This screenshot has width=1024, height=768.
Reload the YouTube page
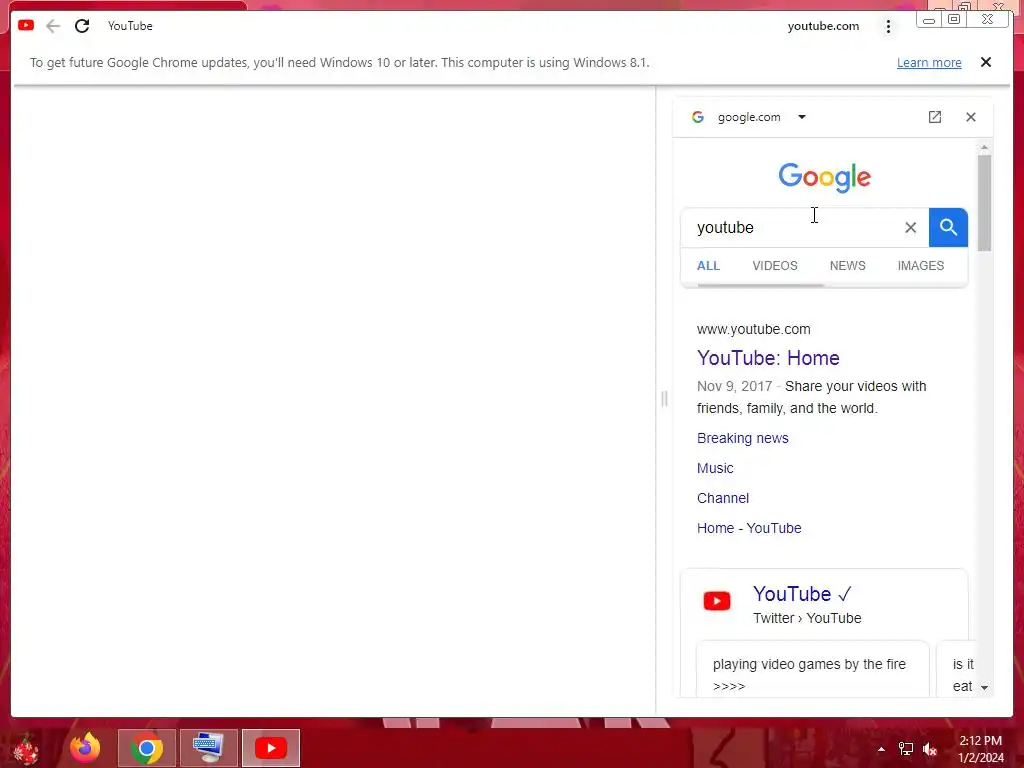pyautogui.click(x=82, y=26)
